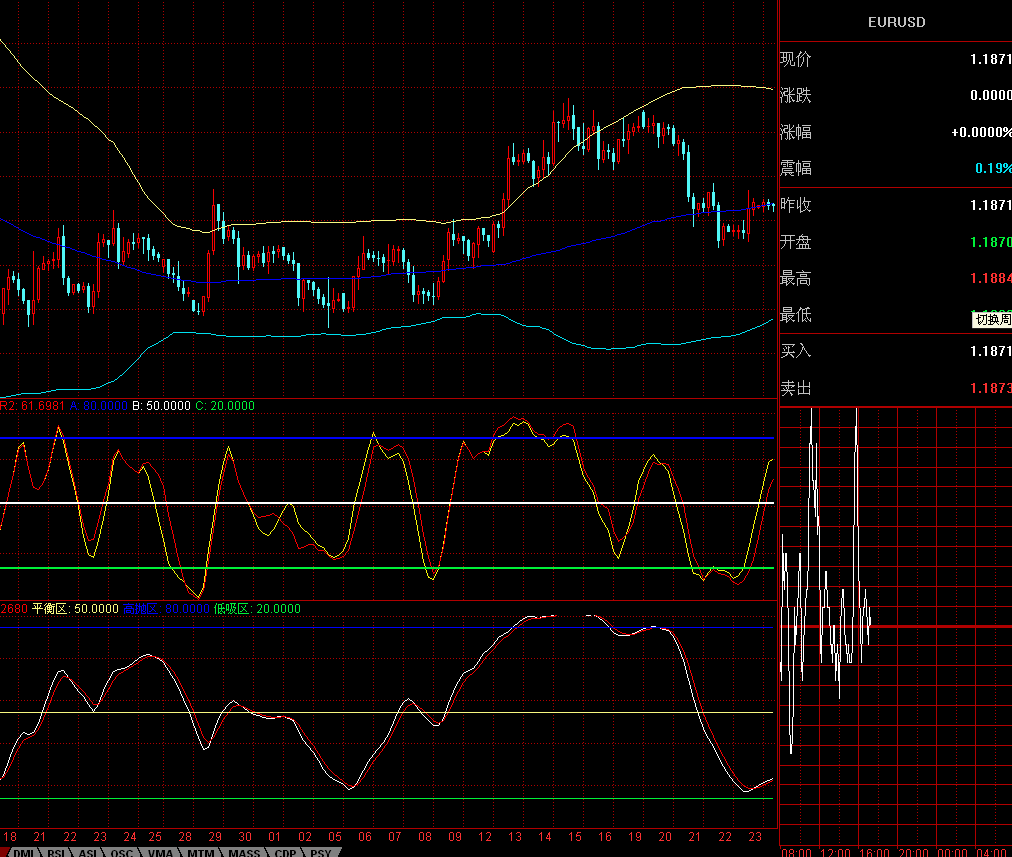
Task: Click the 00:00 time label on intraday chart
Action: tap(952, 852)
